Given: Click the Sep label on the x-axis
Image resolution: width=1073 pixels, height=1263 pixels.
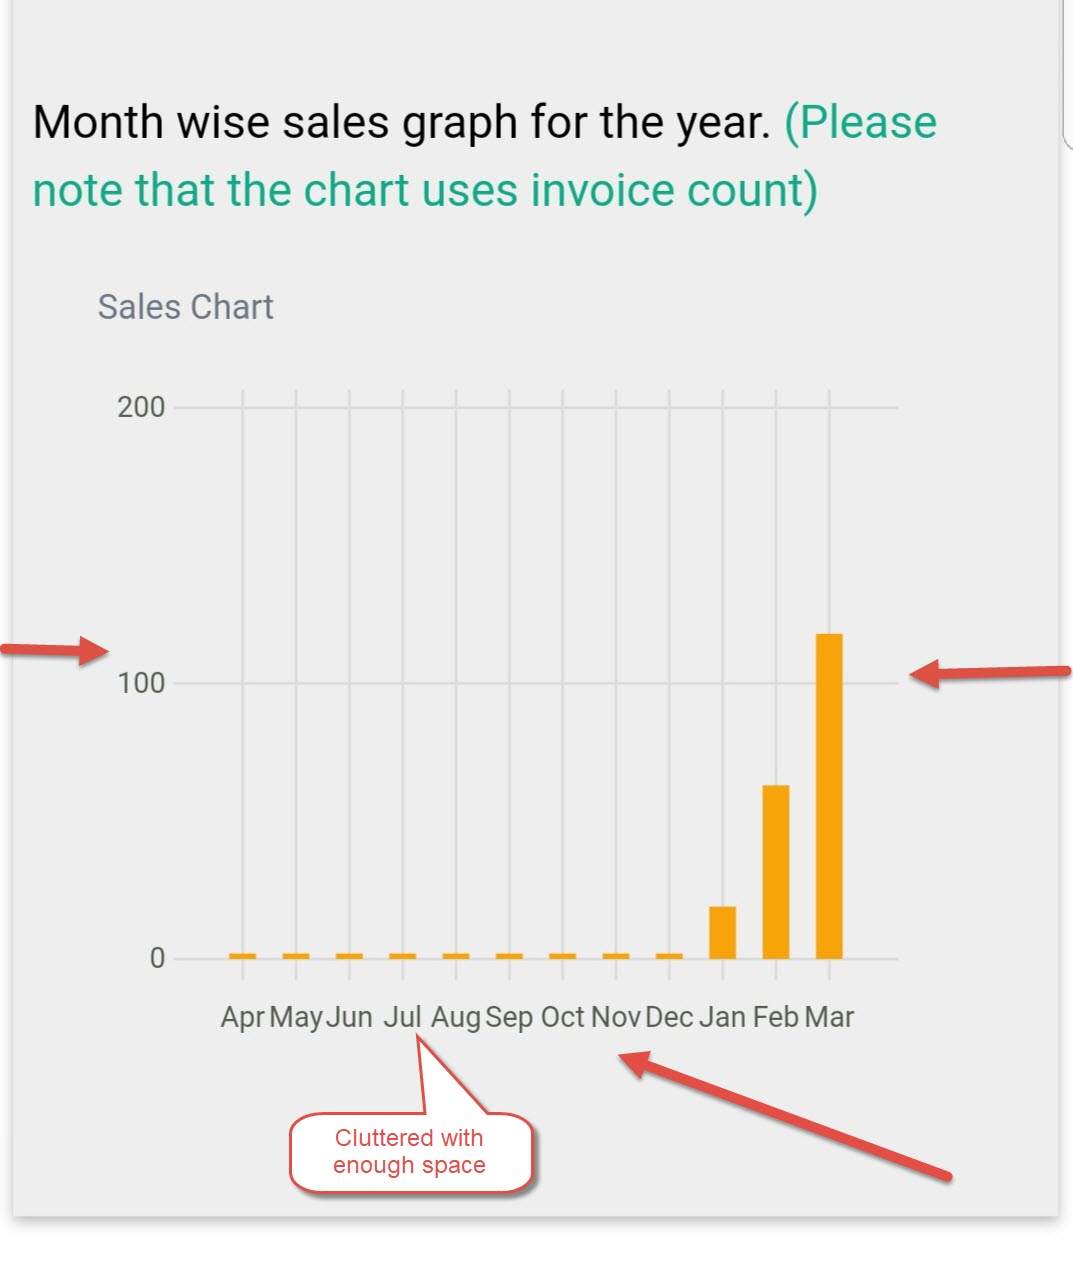Looking at the screenshot, I should 509,1017.
